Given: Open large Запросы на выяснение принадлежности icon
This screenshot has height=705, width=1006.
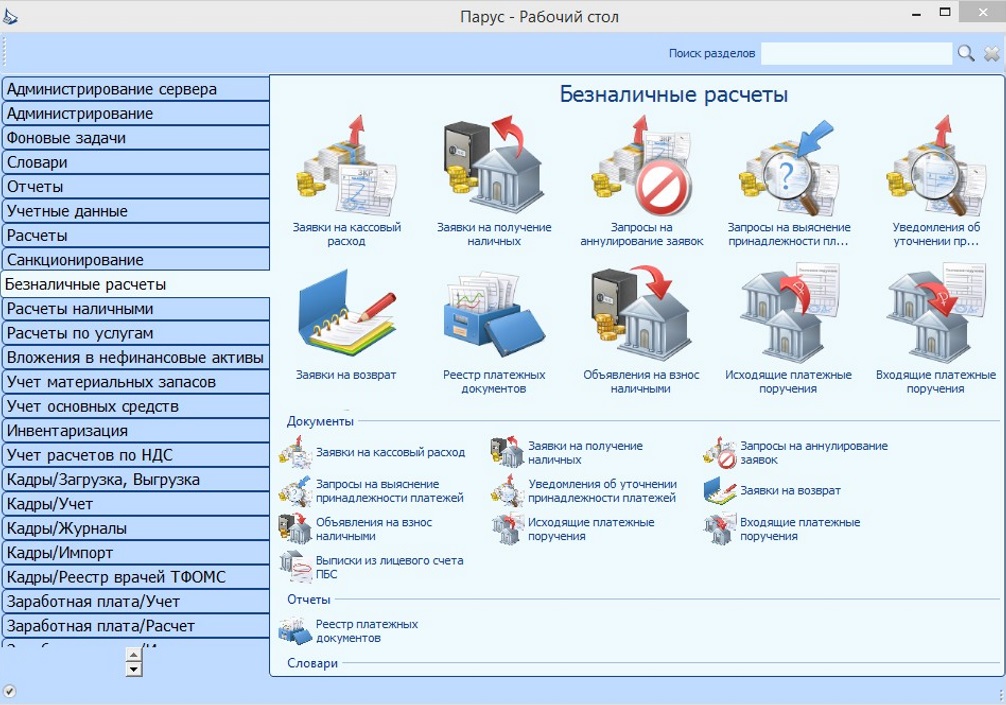Looking at the screenshot, I should [x=789, y=167].
